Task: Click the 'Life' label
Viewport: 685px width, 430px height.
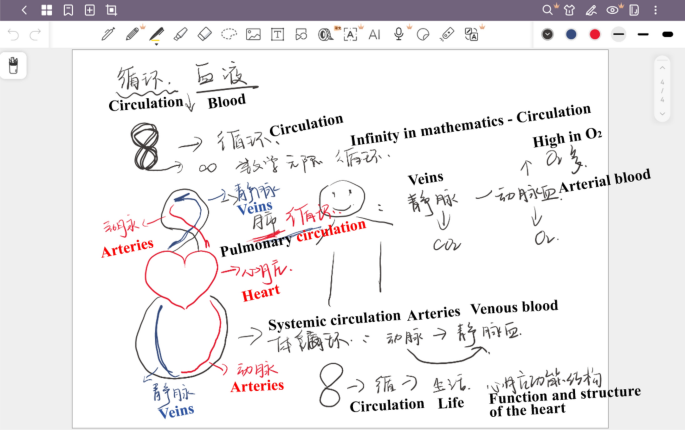Action: [x=451, y=403]
